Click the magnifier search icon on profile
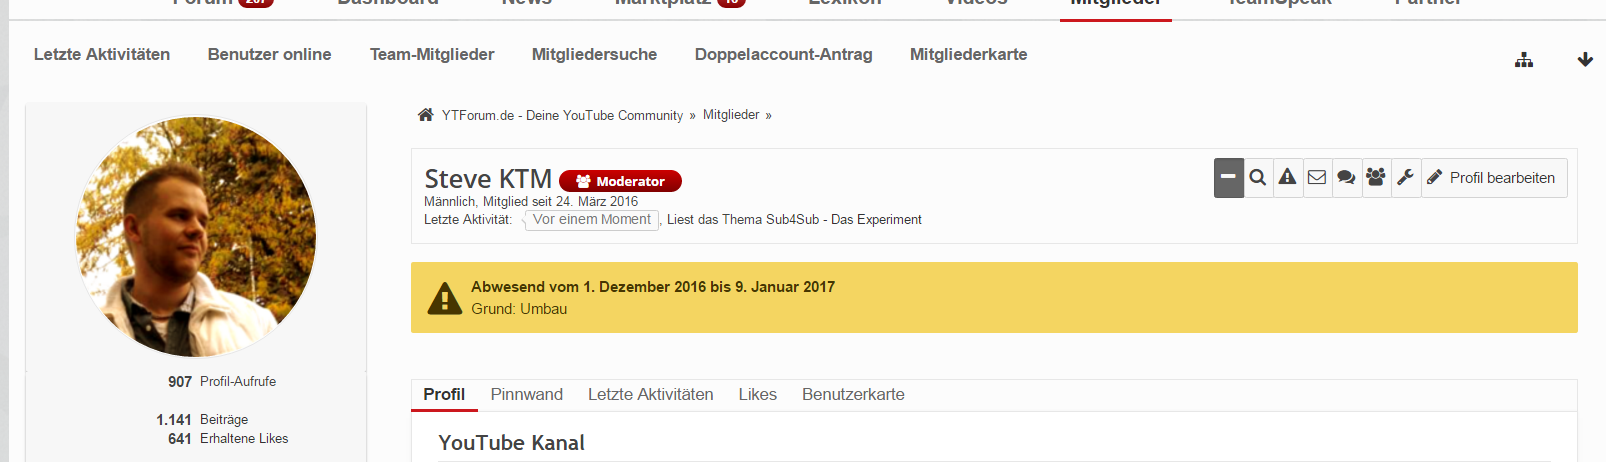The width and height of the screenshot is (1606, 462). pyautogui.click(x=1258, y=178)
